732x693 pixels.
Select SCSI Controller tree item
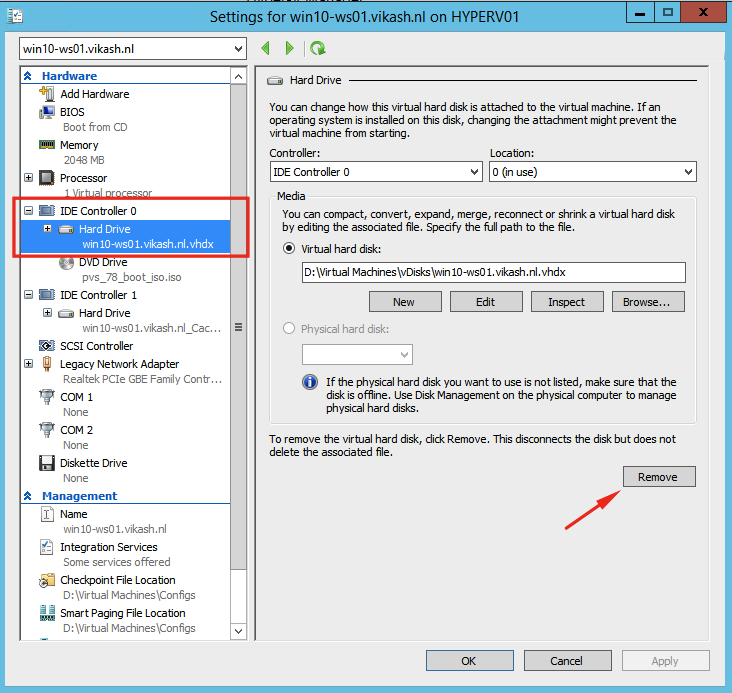pos(96,346)
